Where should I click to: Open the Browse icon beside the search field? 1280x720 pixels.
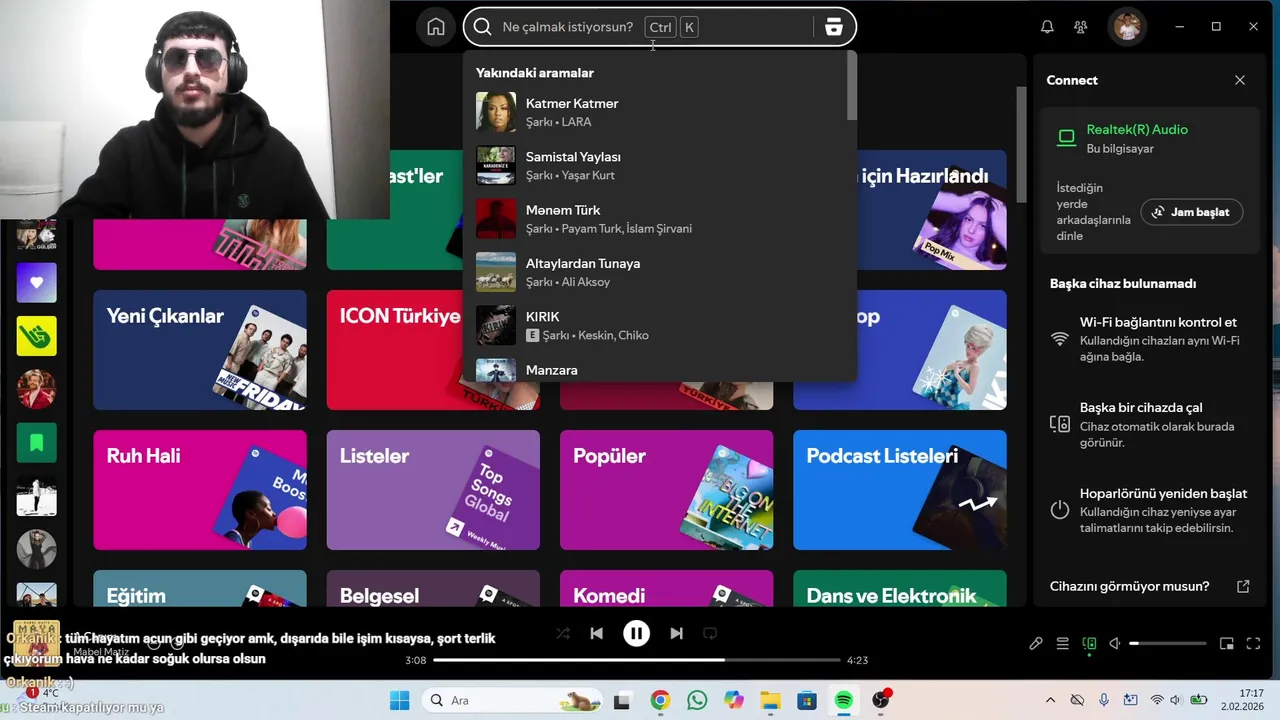pyautogui.click(x=834, y=27)
